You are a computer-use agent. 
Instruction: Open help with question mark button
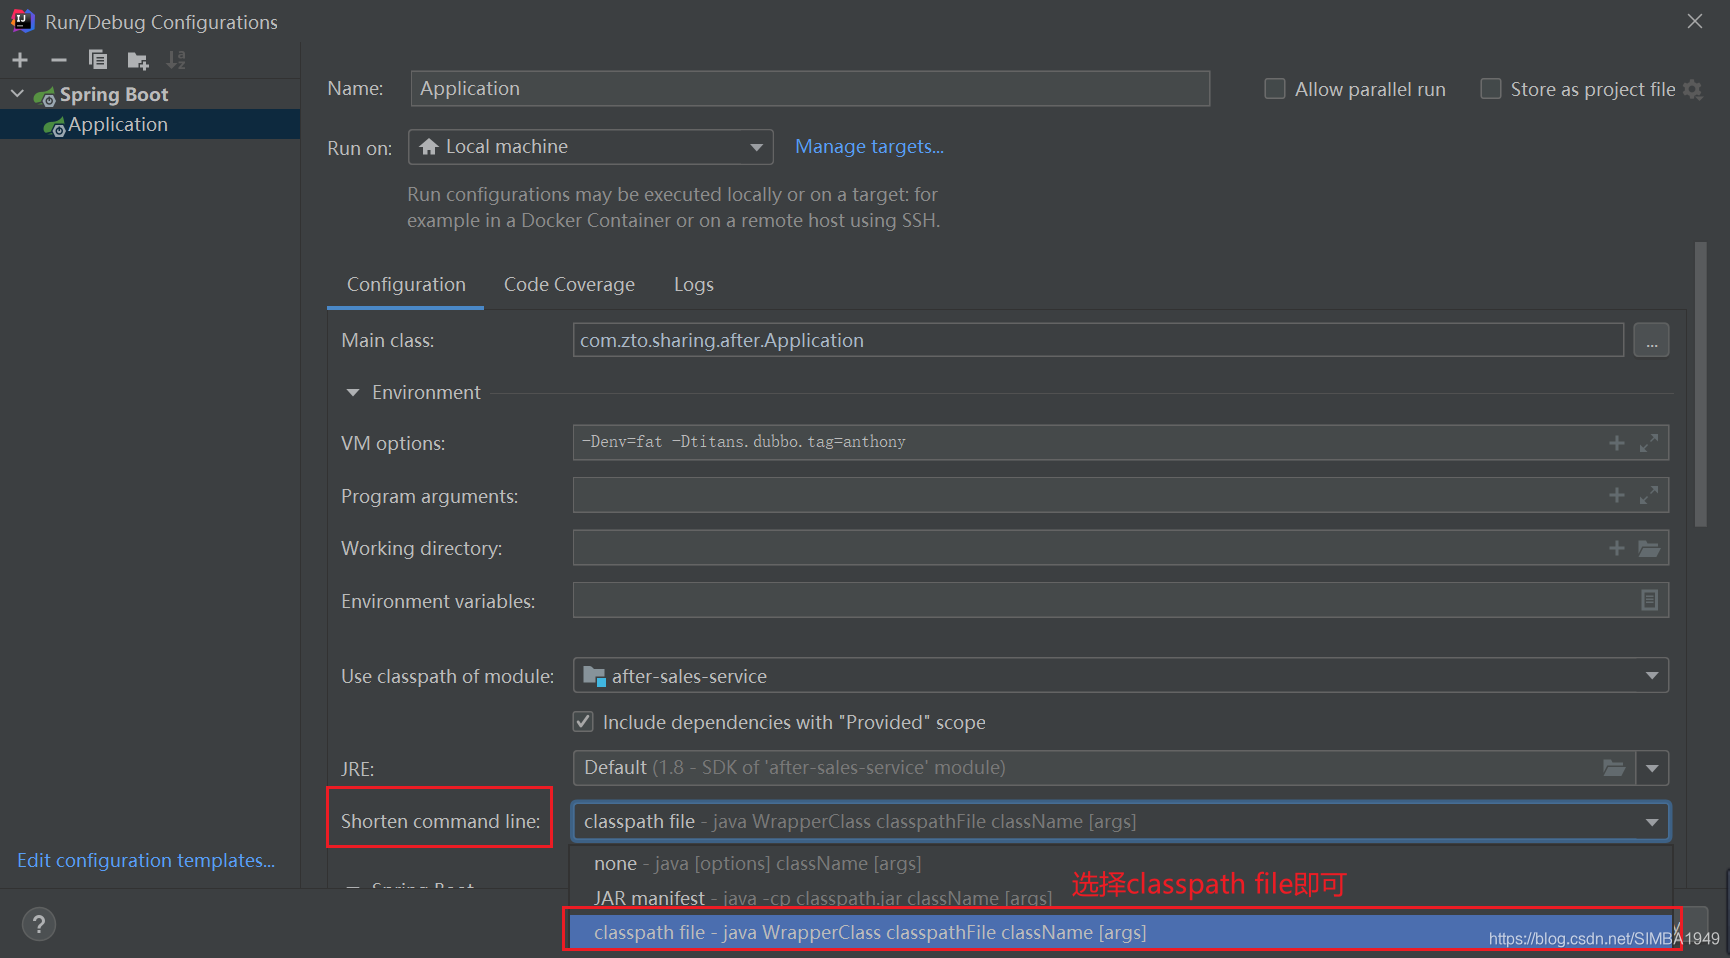pyautogui.click(x=39, y=924)
